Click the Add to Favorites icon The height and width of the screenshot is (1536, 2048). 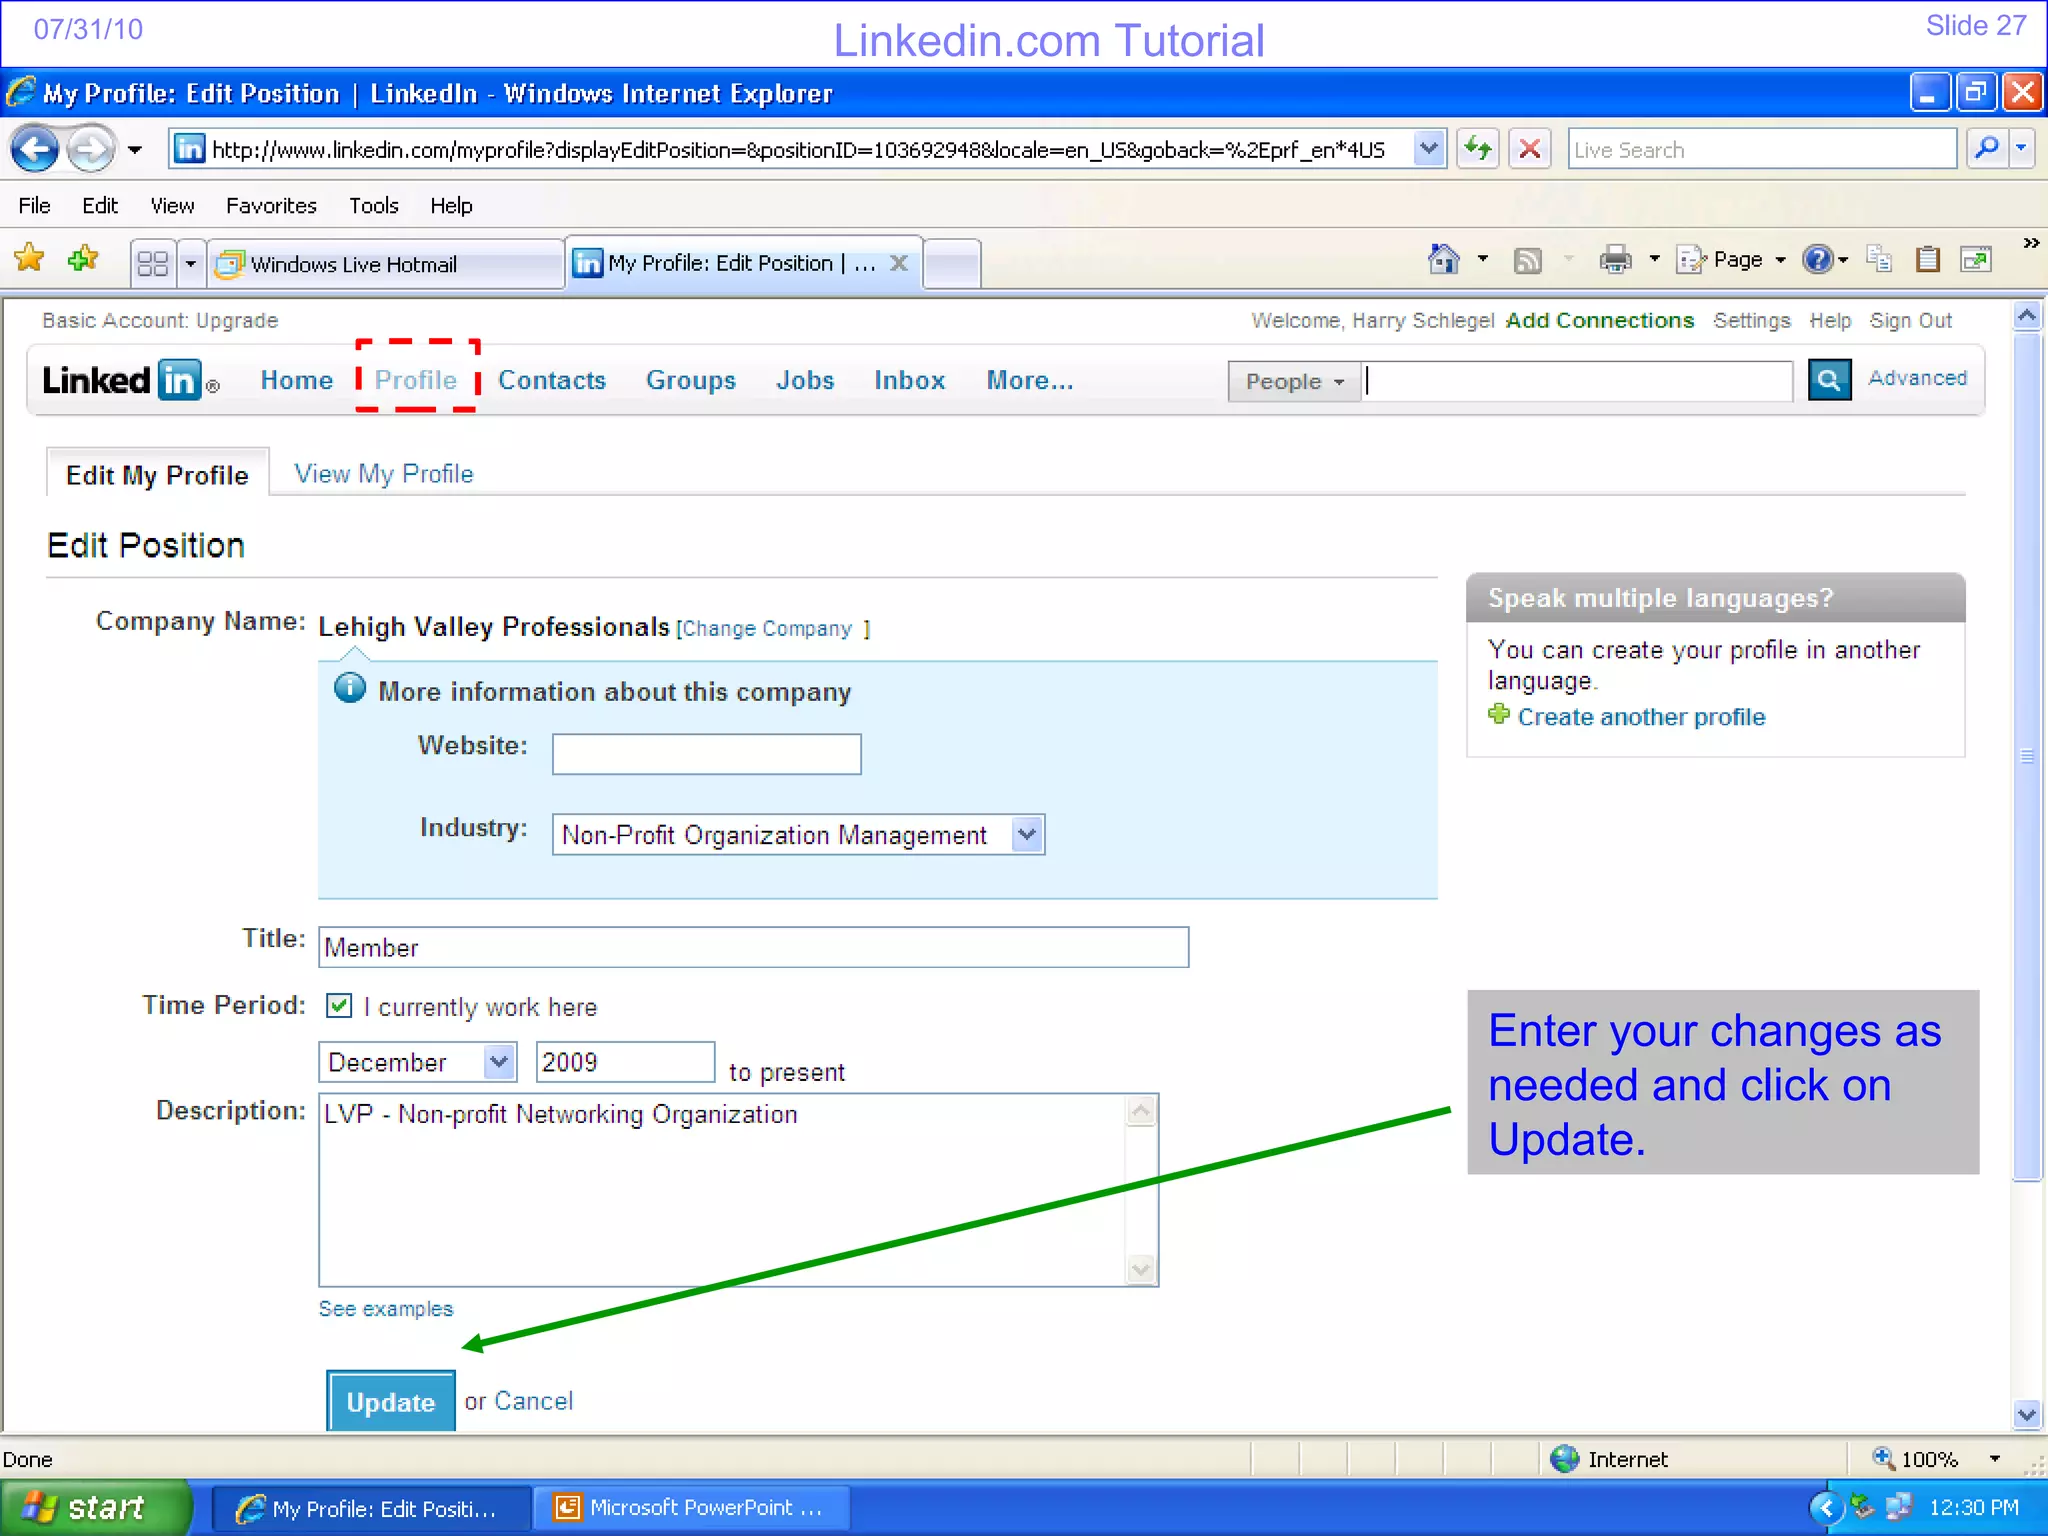83,259
